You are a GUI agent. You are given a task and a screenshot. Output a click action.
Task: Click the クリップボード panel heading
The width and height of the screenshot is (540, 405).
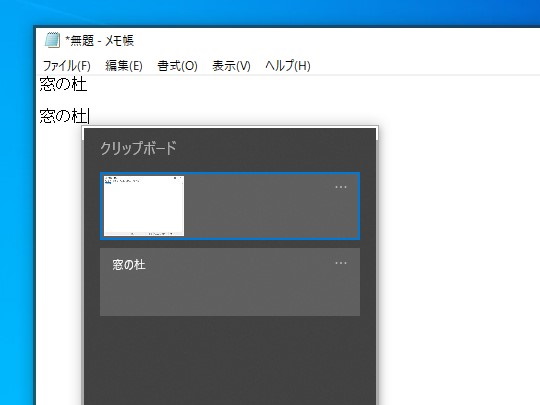(x=138, y=148)
